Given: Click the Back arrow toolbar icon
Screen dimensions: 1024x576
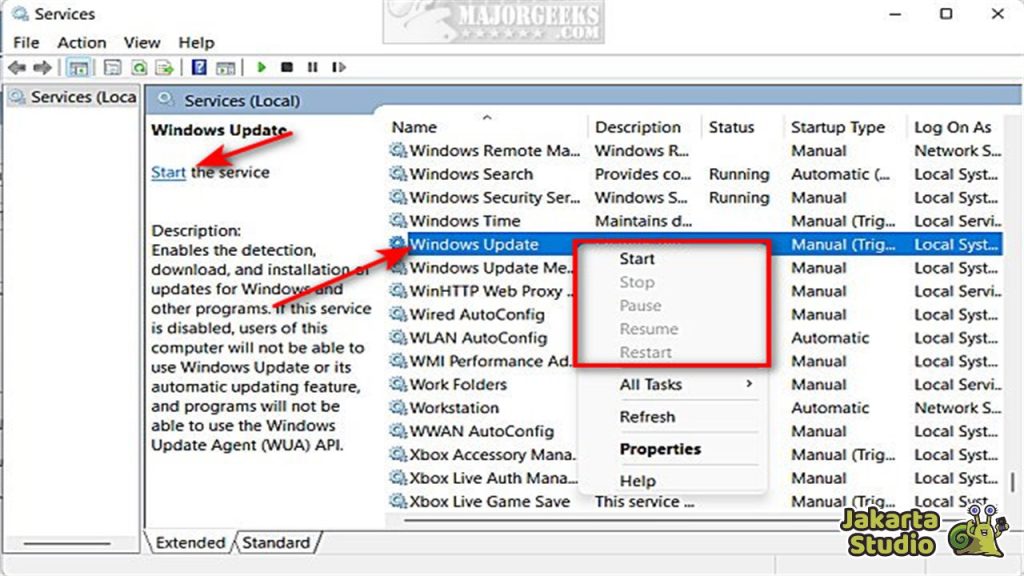Looking at the screenshot, I should (17, 67).
